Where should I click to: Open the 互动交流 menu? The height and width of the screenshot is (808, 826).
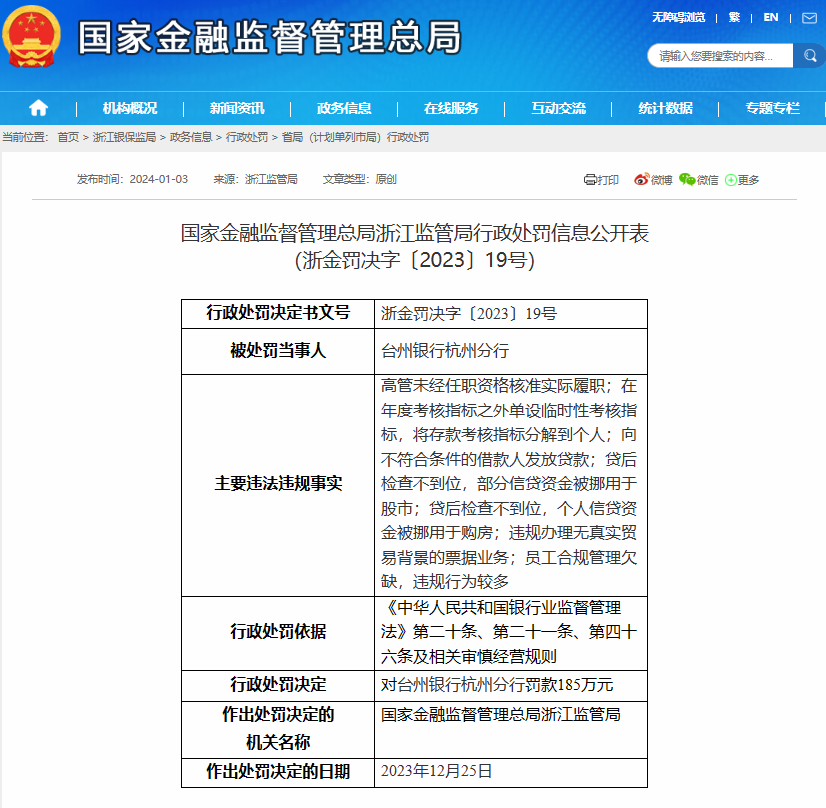click(558, 108)
